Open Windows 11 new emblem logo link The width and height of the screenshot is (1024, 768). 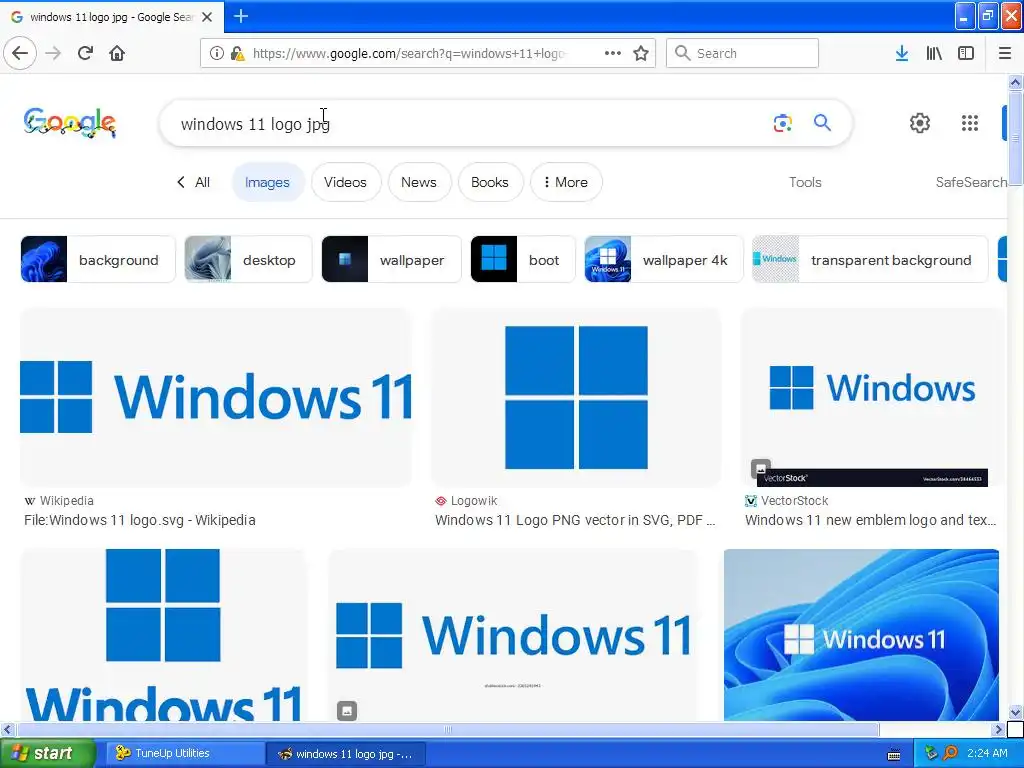point(871,520)
